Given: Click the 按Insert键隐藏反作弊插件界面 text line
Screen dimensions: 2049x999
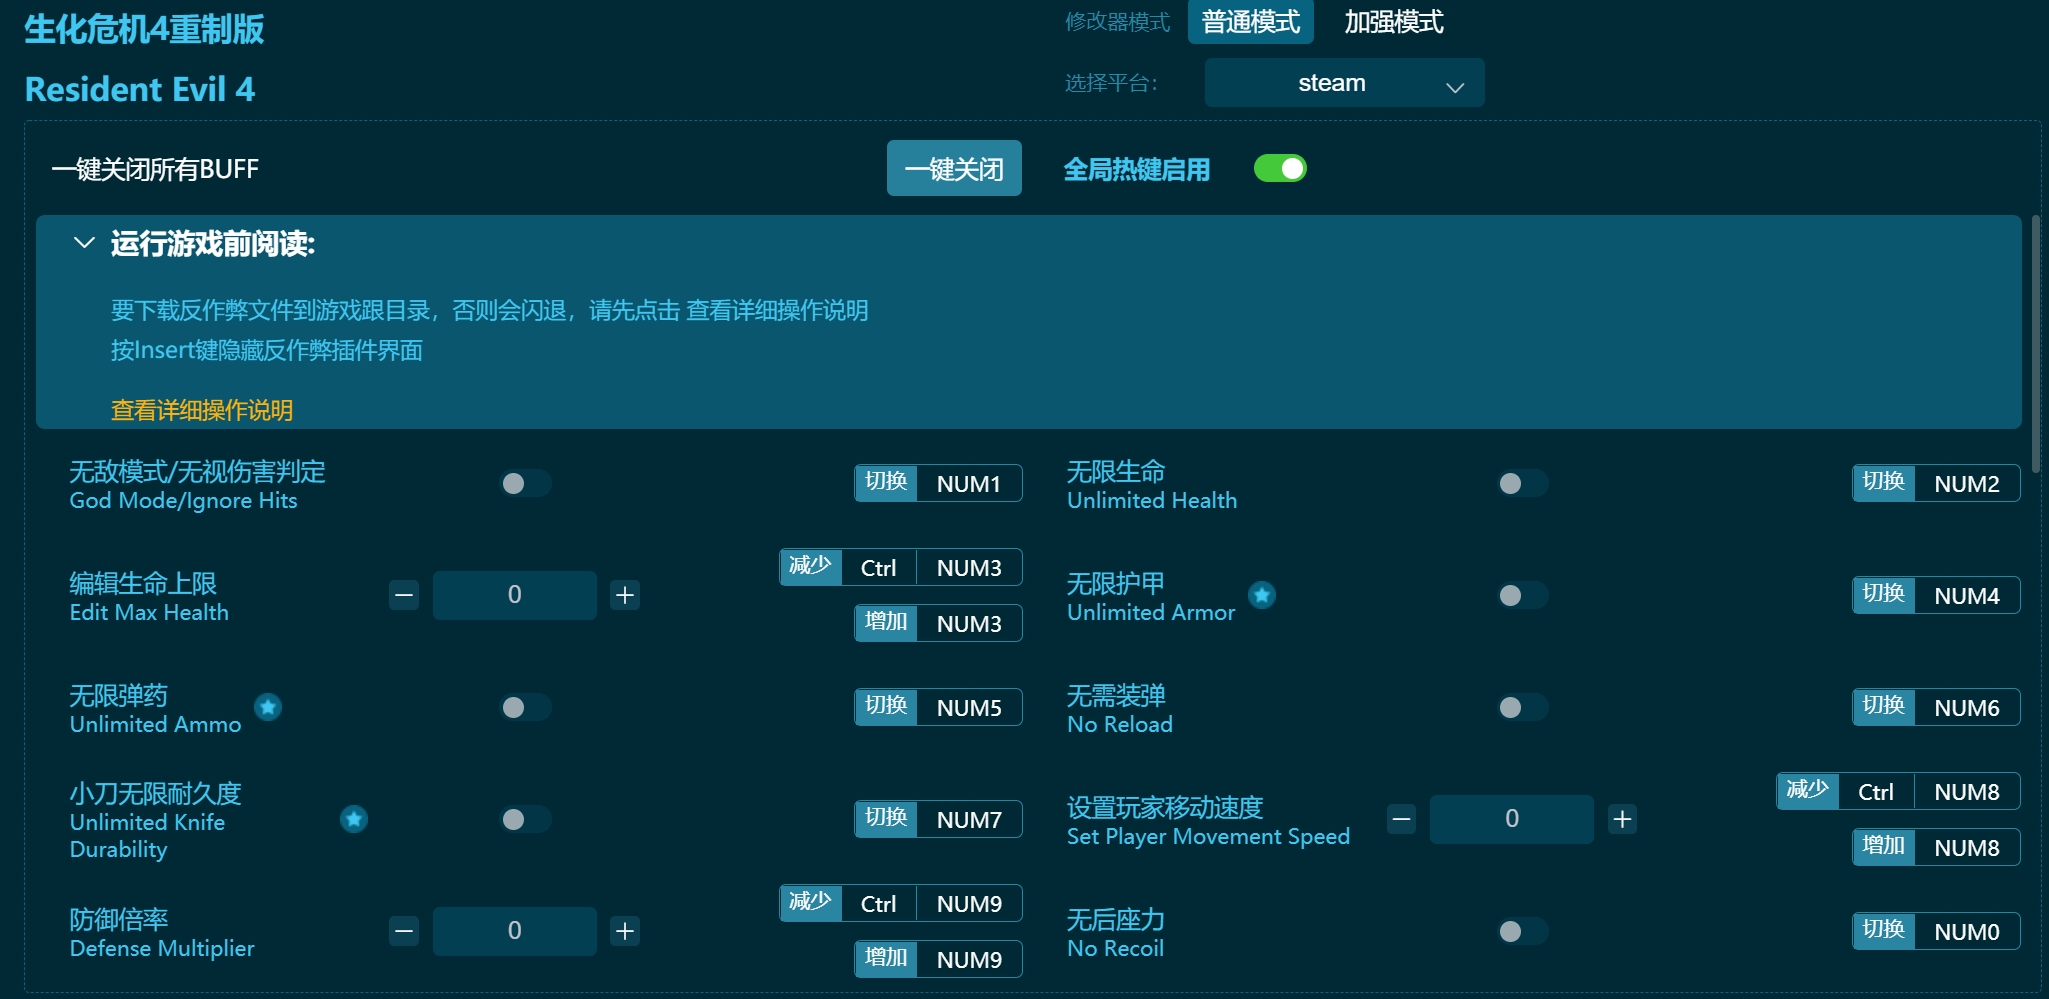Looking at the screenshot, I should pyautogui.click(x=267, y=350).
